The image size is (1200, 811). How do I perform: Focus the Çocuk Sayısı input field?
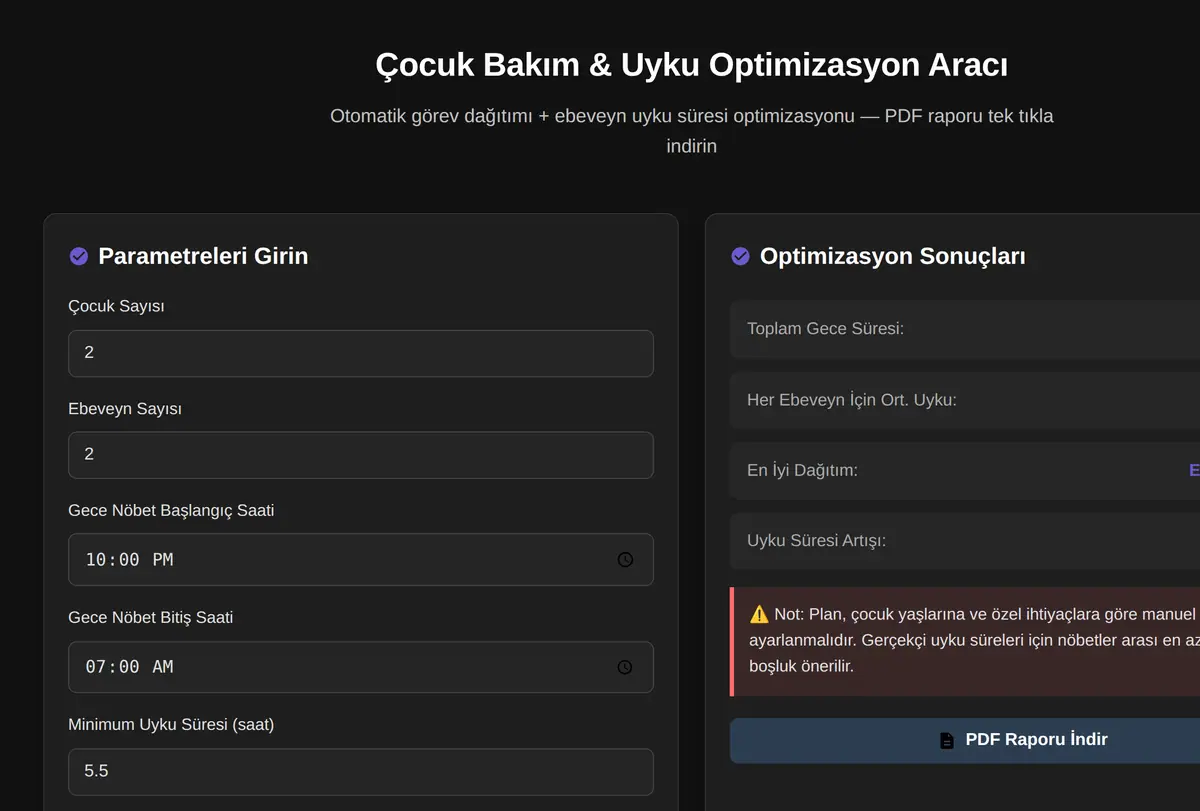click(x=361, y=353)
